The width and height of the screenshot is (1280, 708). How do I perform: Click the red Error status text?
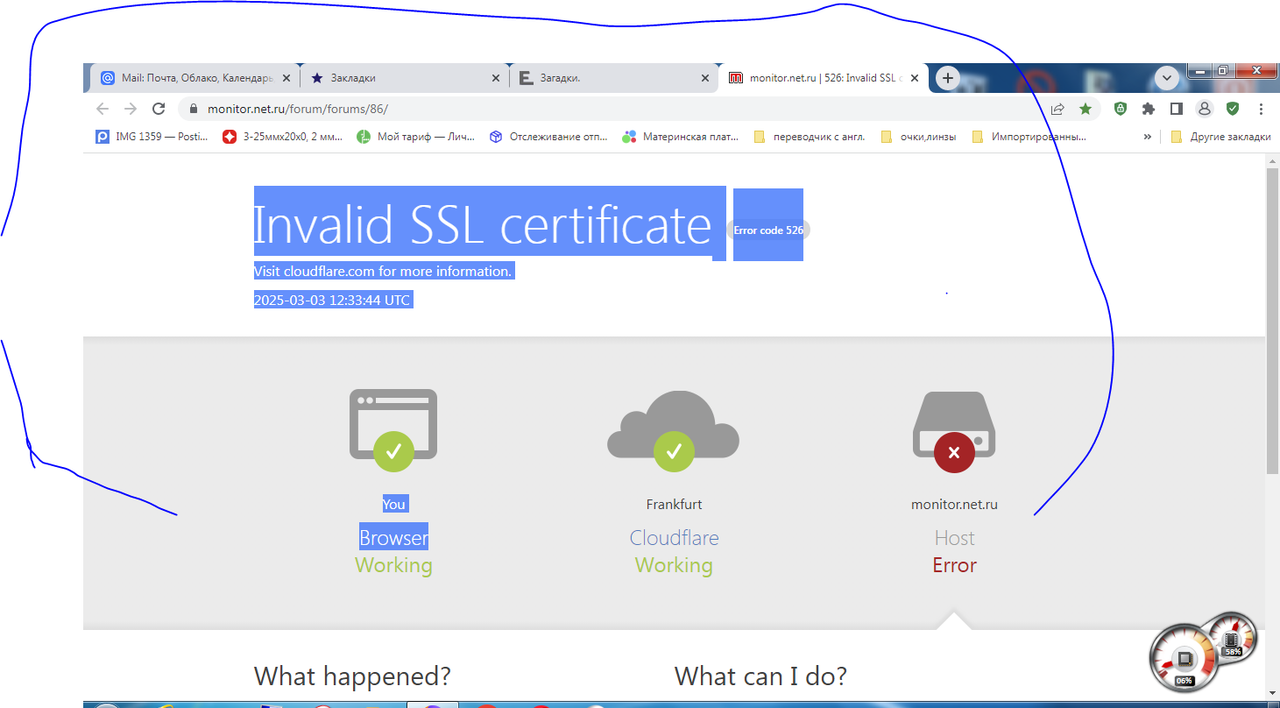[x=954, y=565]
